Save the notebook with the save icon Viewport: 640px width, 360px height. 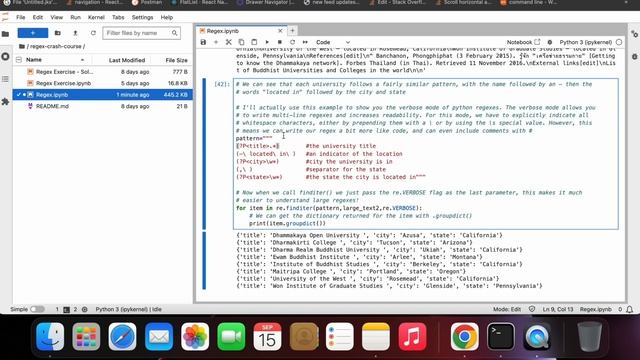203,42
